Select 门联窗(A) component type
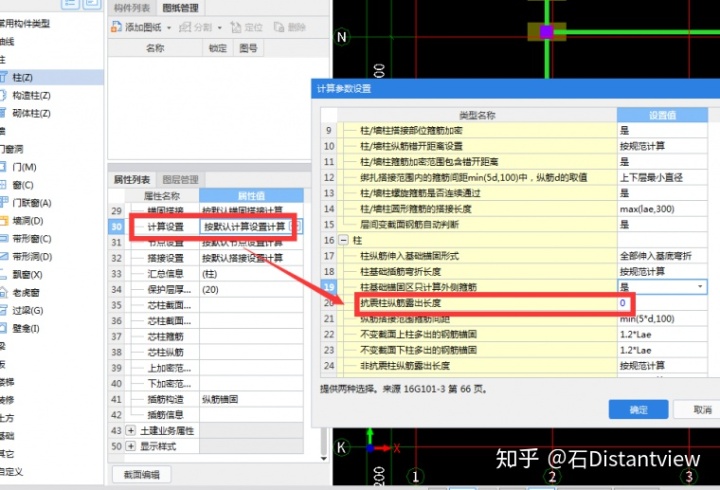 coord(32,203)
